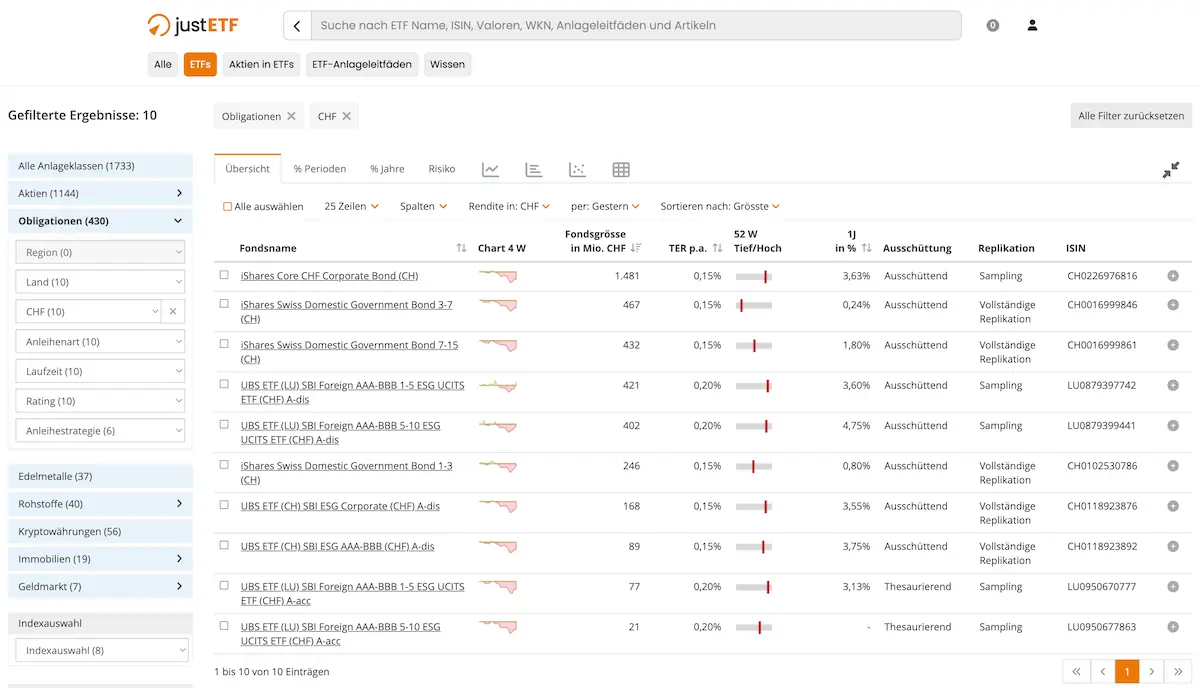Add iShares Core CHF Corporate Bond plus icon
Screen dimensions: 1200x688
(1173, 276)
